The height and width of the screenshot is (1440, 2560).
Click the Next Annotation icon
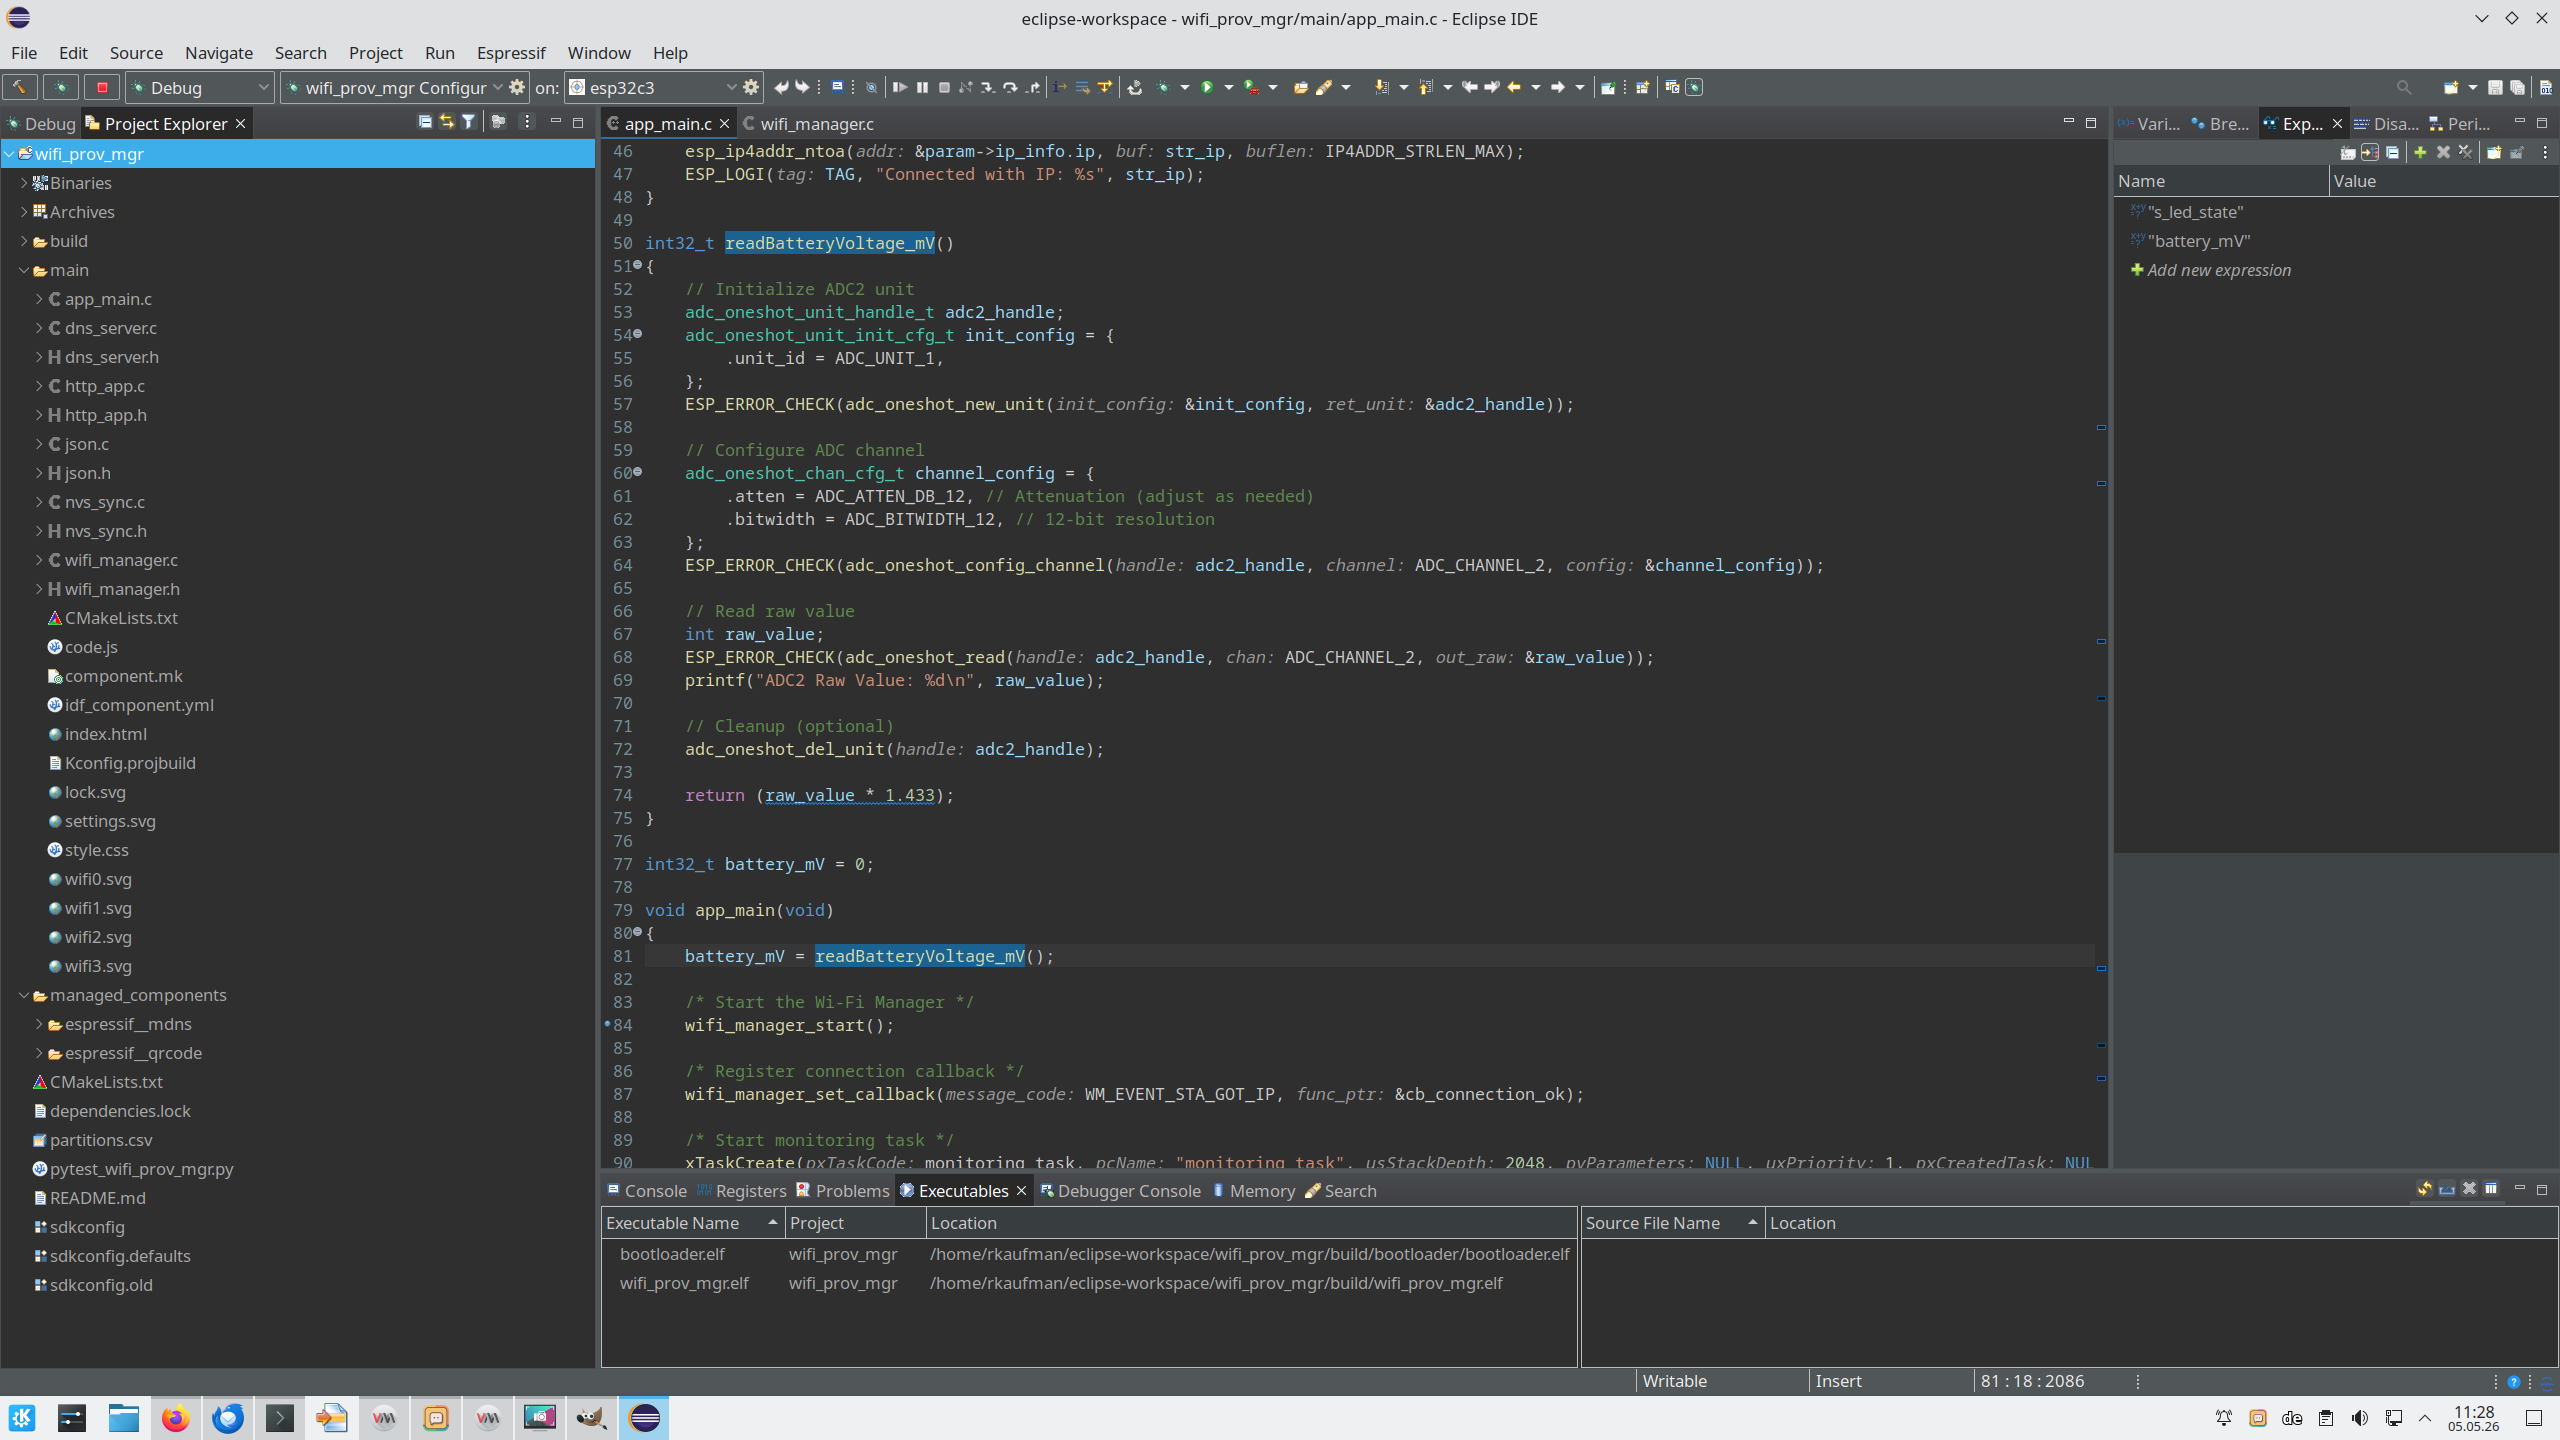[x=1382, y=87]
